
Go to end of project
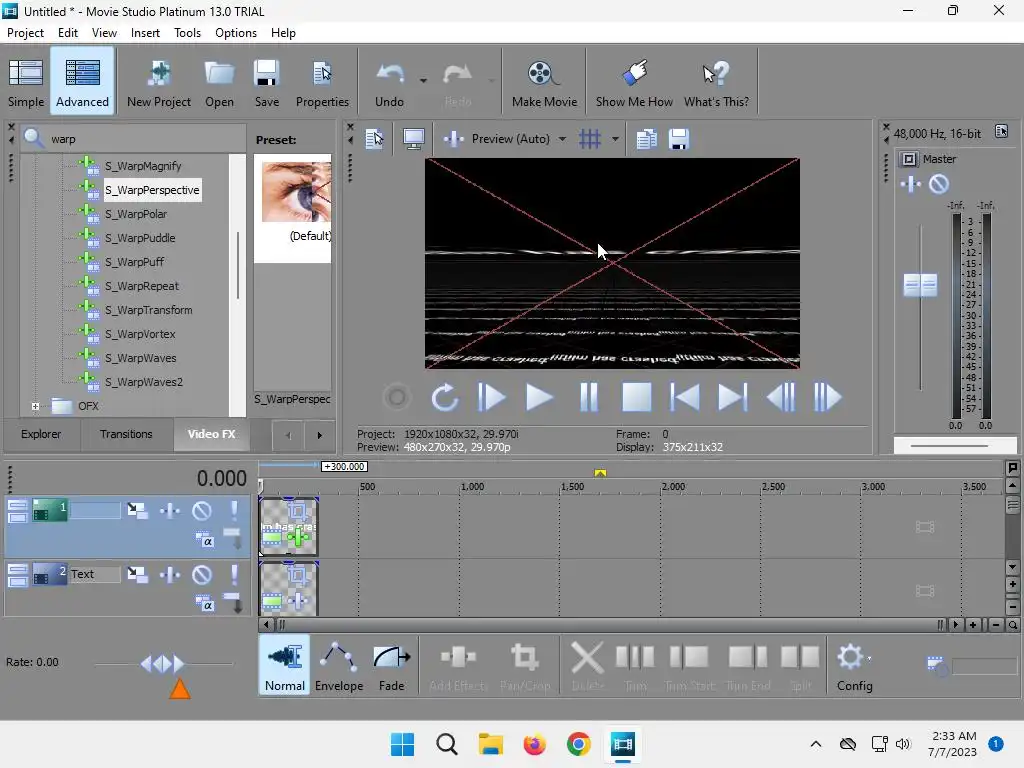[732, 397]
